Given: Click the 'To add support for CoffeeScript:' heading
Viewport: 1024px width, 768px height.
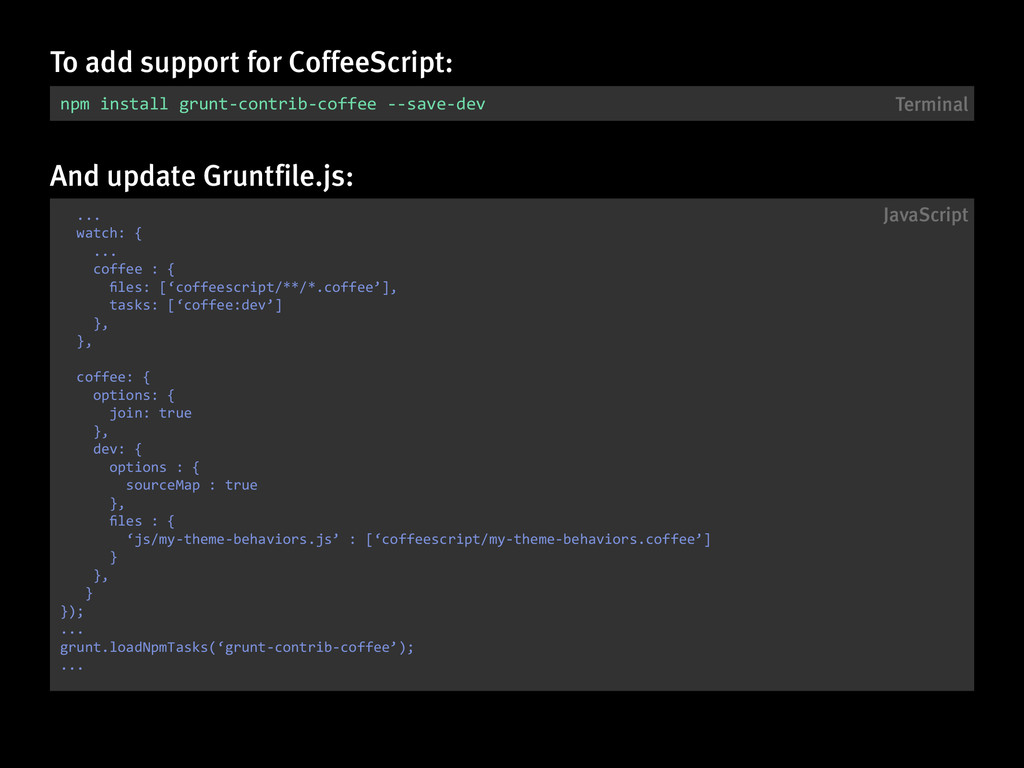Looking at the screenshot, I should pos(251,63).
